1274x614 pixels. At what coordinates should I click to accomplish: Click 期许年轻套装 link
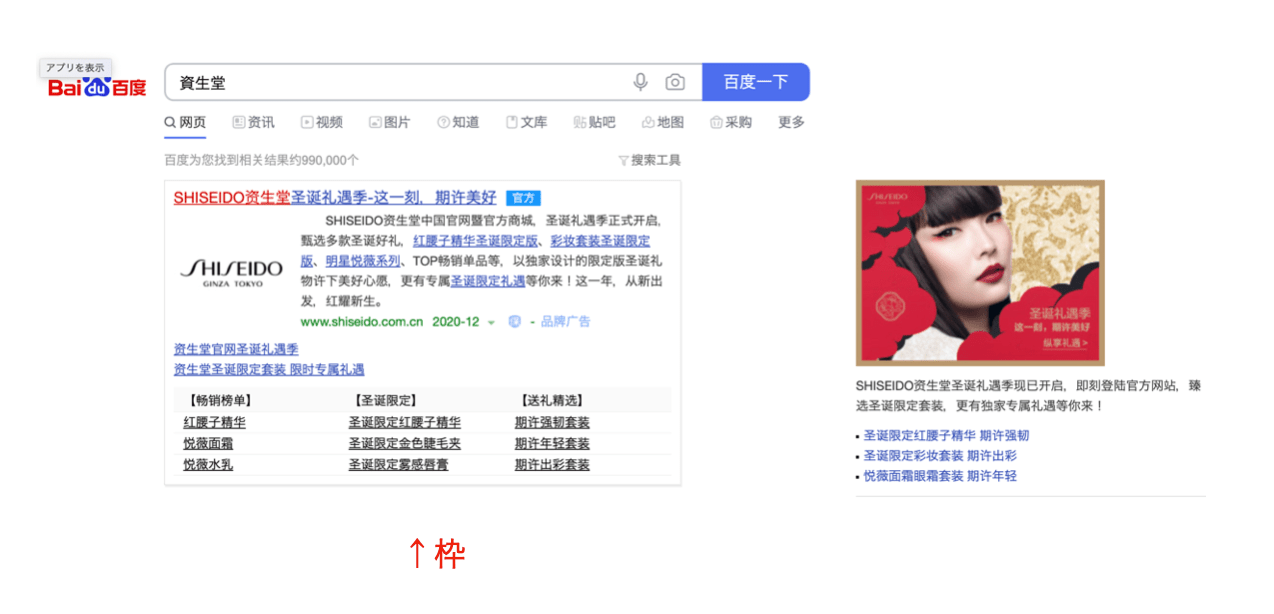pos(552,444)
